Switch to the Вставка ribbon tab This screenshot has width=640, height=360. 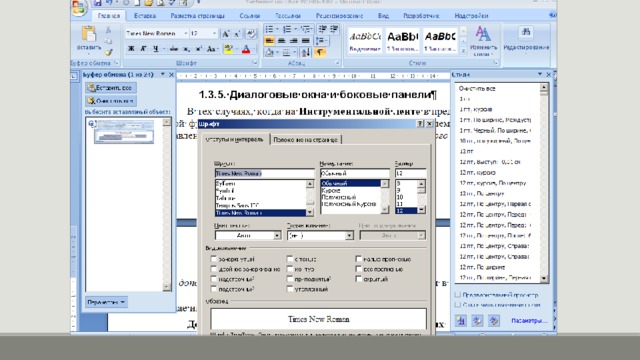click(144, 16)
